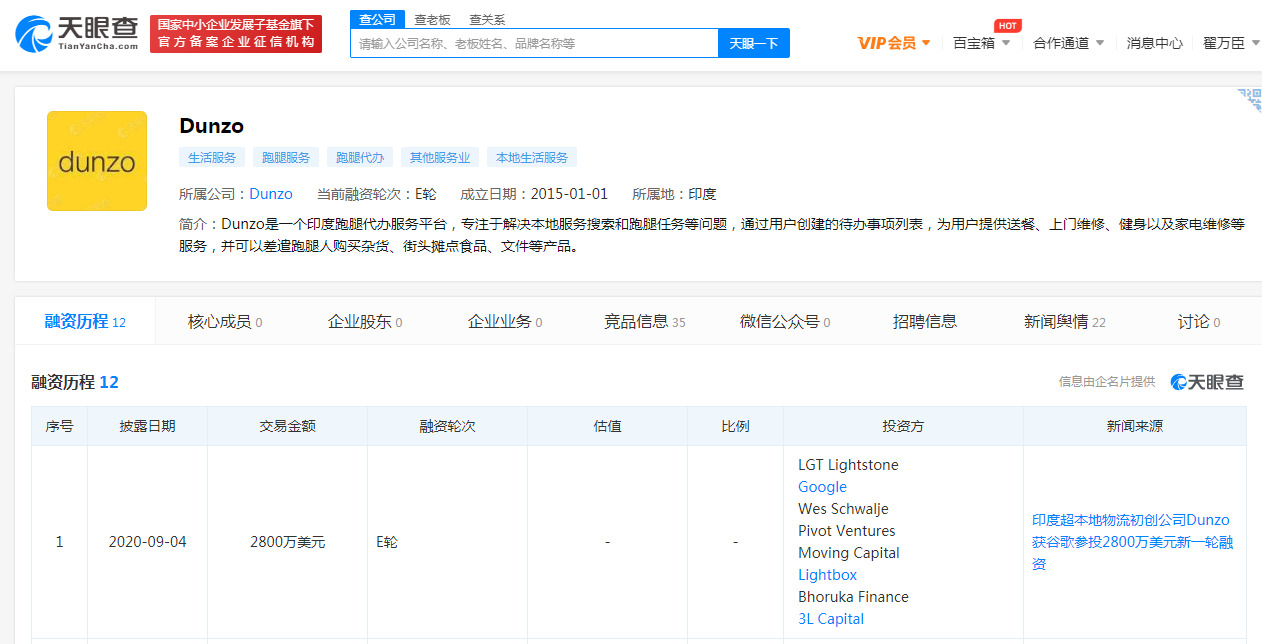Click the 2800万美元 amount cell

pyautogui.click(x=287, y=542)
